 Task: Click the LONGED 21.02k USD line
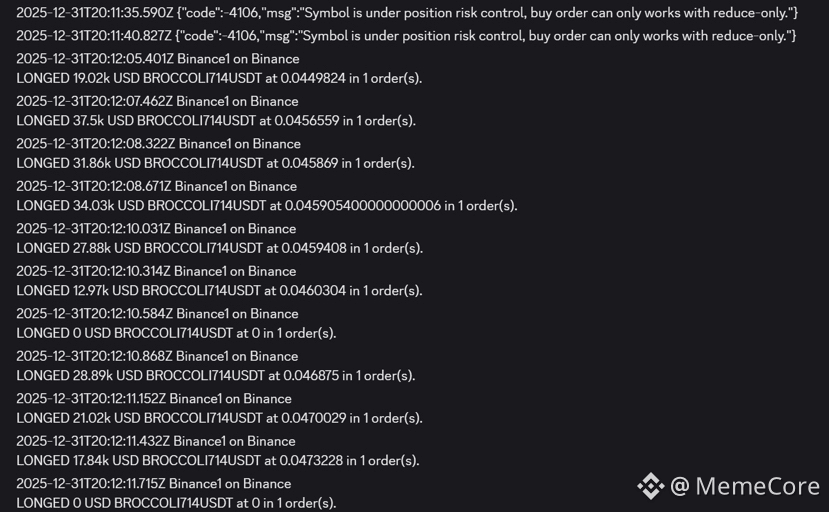(219, 418)
